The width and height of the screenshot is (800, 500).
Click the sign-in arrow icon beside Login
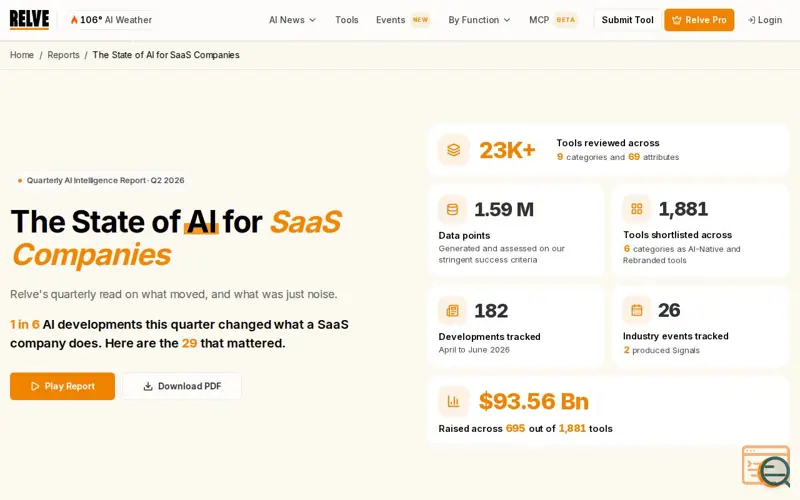tap(751, 20)
